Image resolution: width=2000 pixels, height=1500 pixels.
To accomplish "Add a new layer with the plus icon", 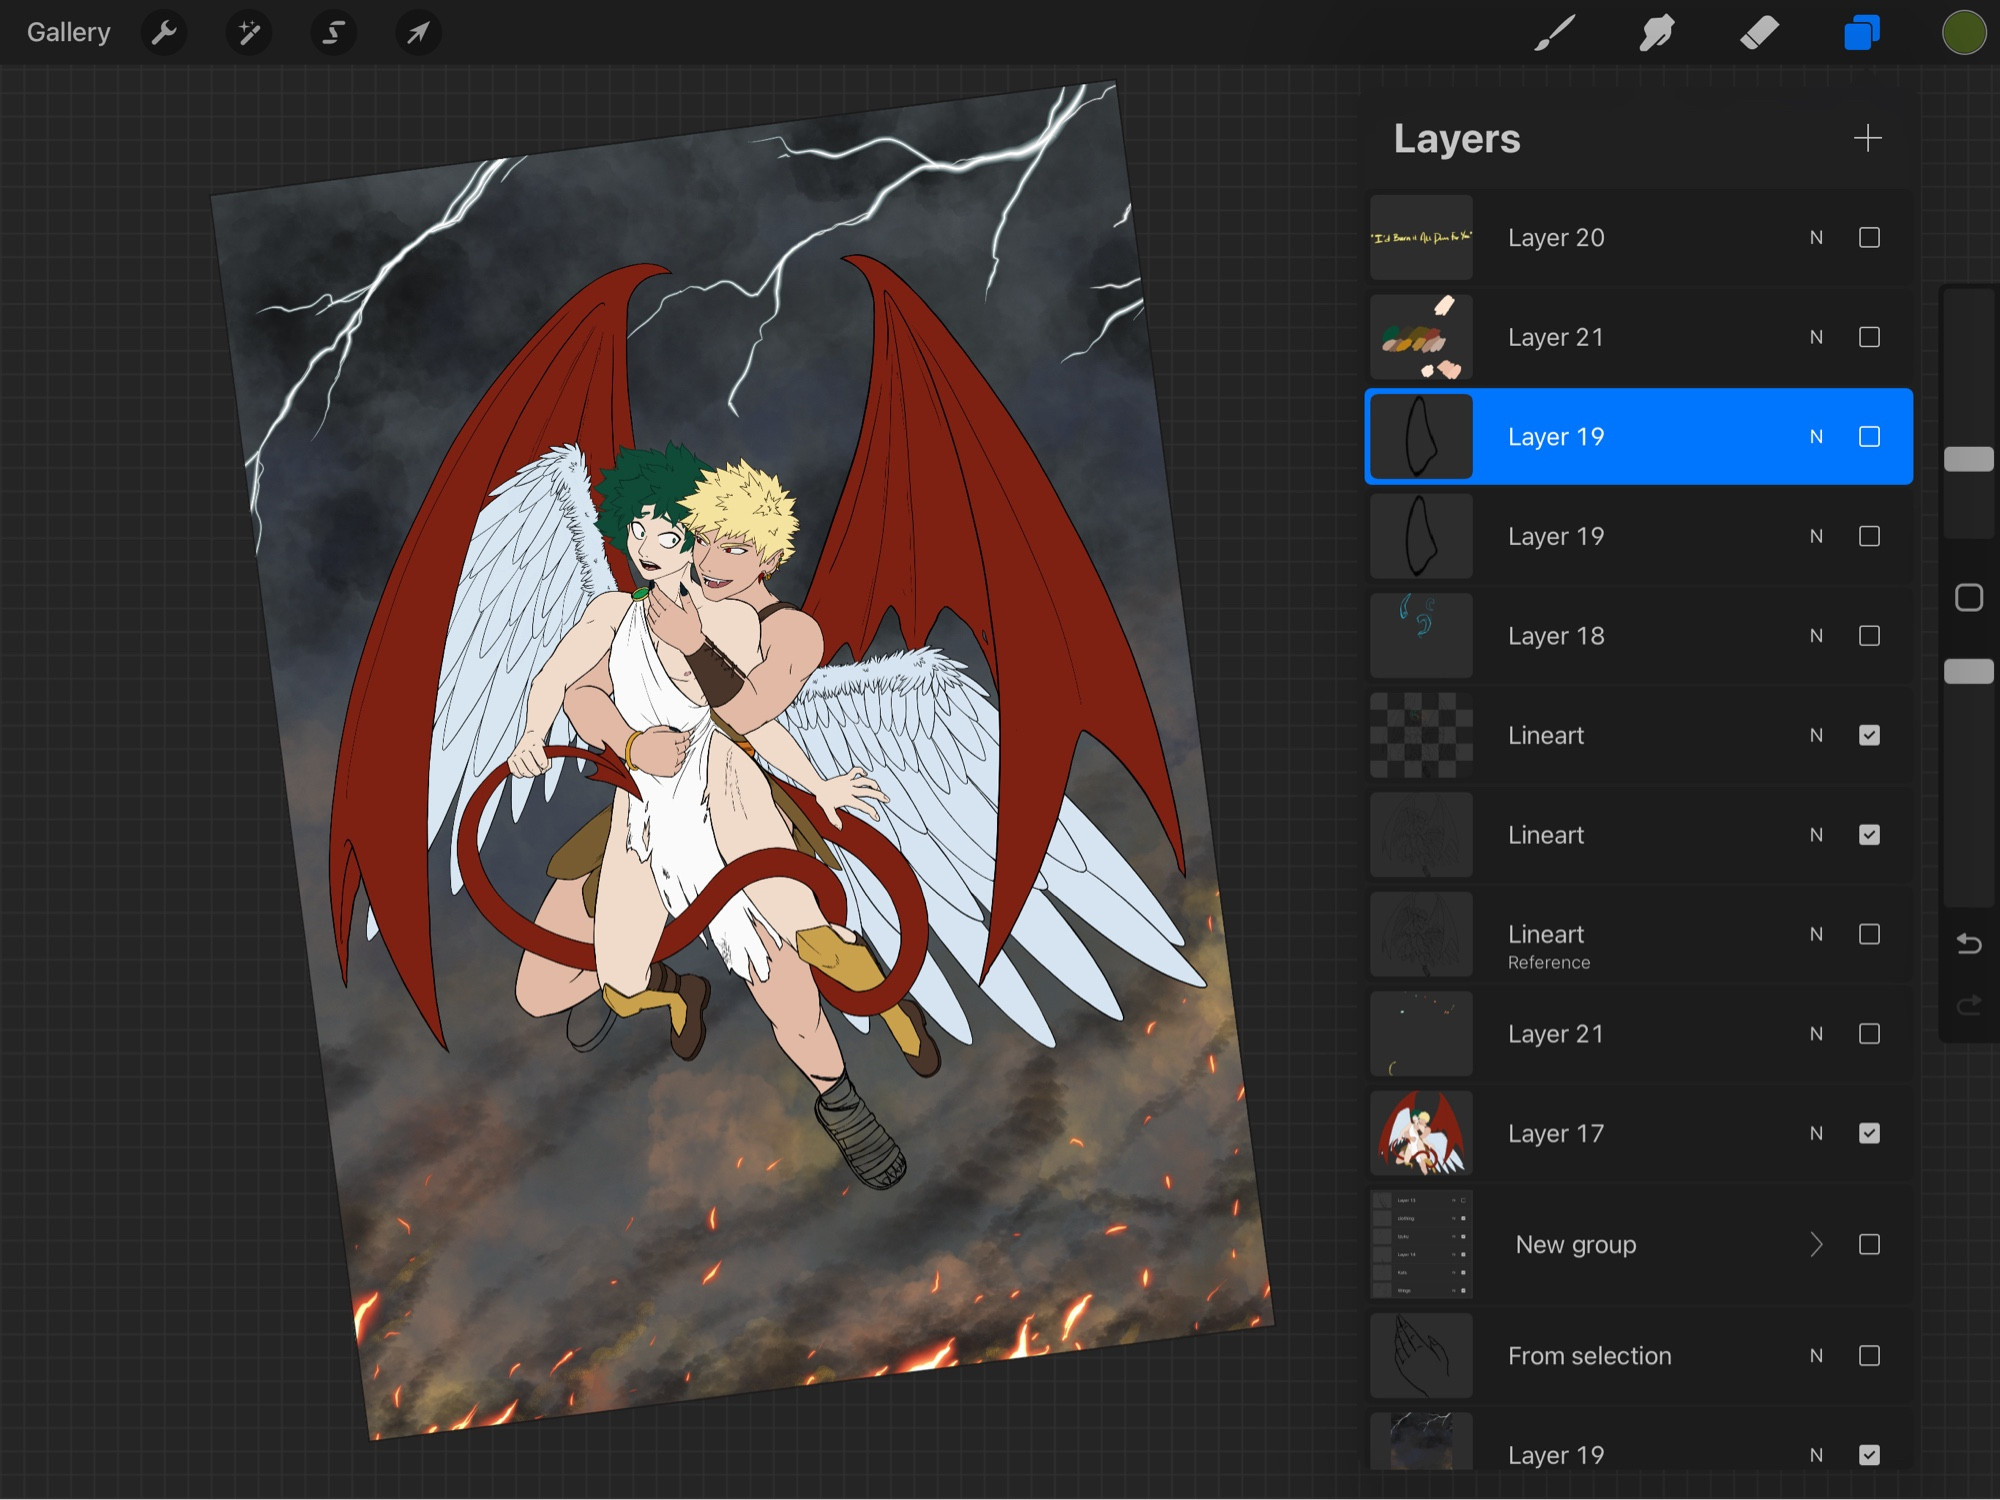I will [1867, 138].
